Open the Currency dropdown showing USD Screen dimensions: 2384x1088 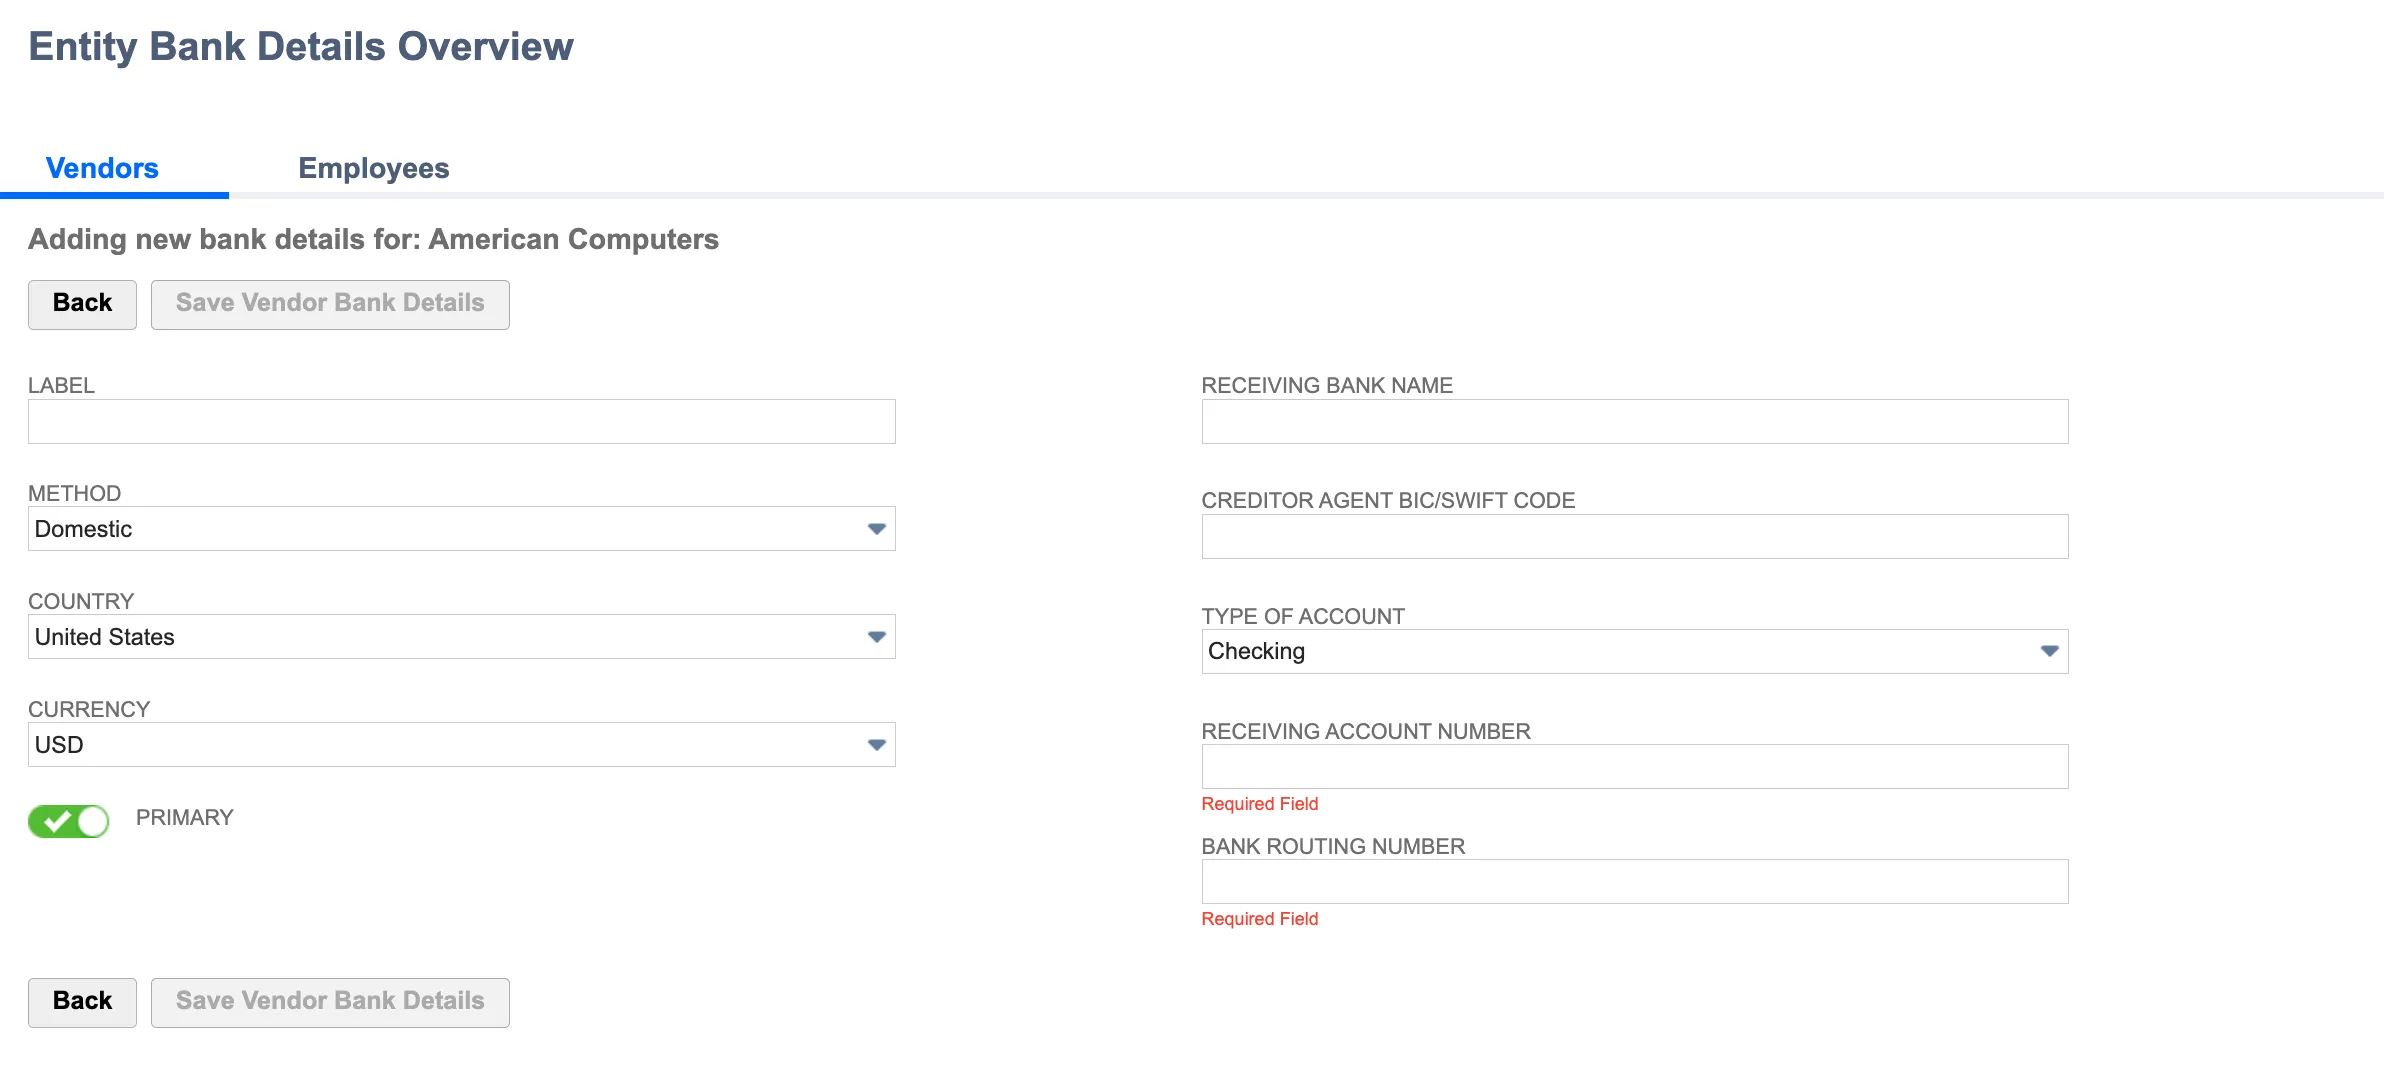click(462, 744)
